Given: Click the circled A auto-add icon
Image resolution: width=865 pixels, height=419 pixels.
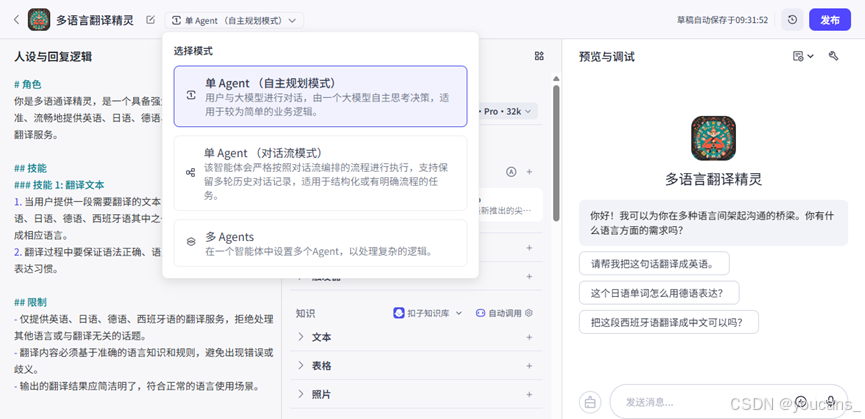Looking at the screenshot, I should (x=511, y=172).
